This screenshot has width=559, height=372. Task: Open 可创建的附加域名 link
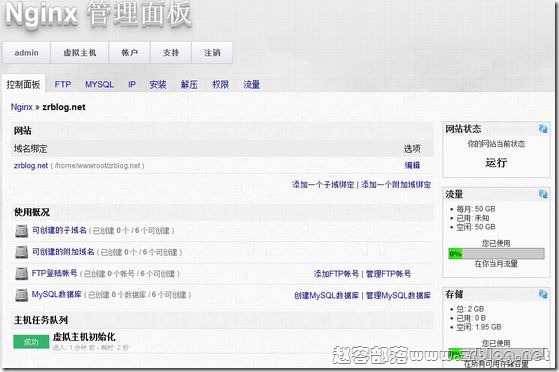63,252
